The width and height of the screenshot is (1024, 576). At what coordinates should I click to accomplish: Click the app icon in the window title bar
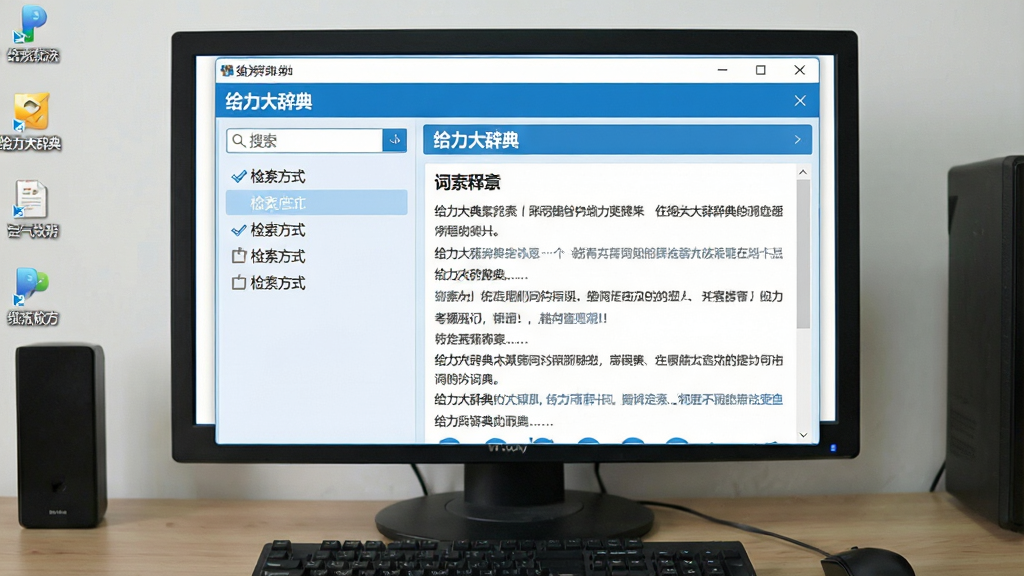(x=227, y=71)
